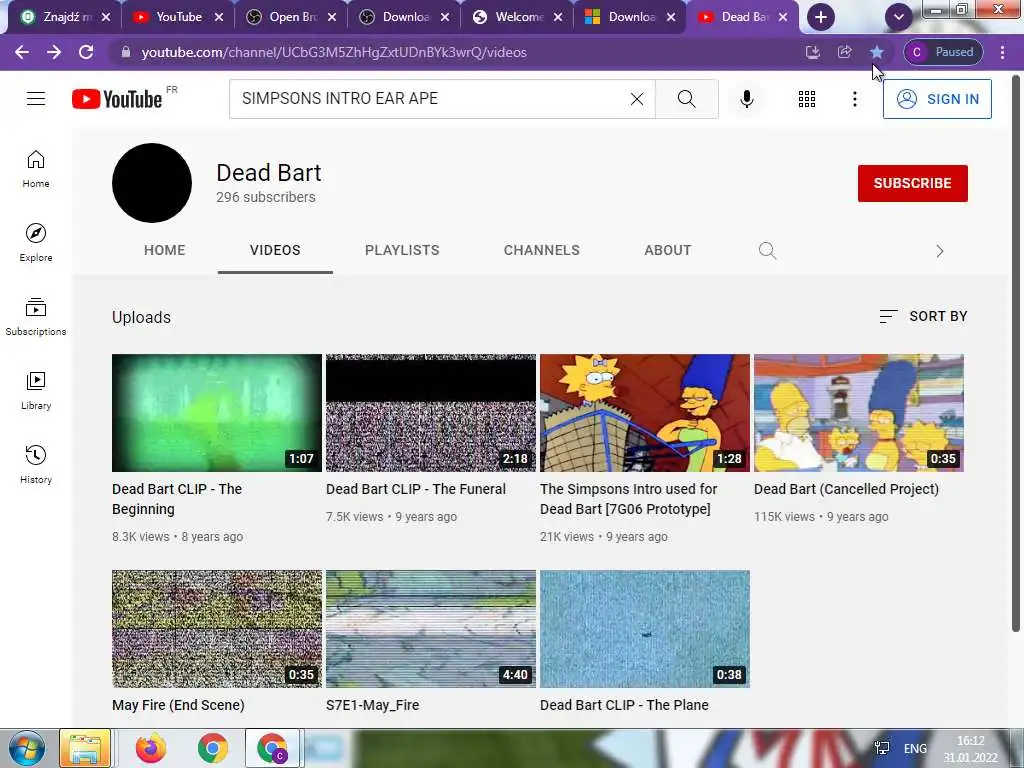Open the YouTube hamburger guide menu

[x=36, y=99]
